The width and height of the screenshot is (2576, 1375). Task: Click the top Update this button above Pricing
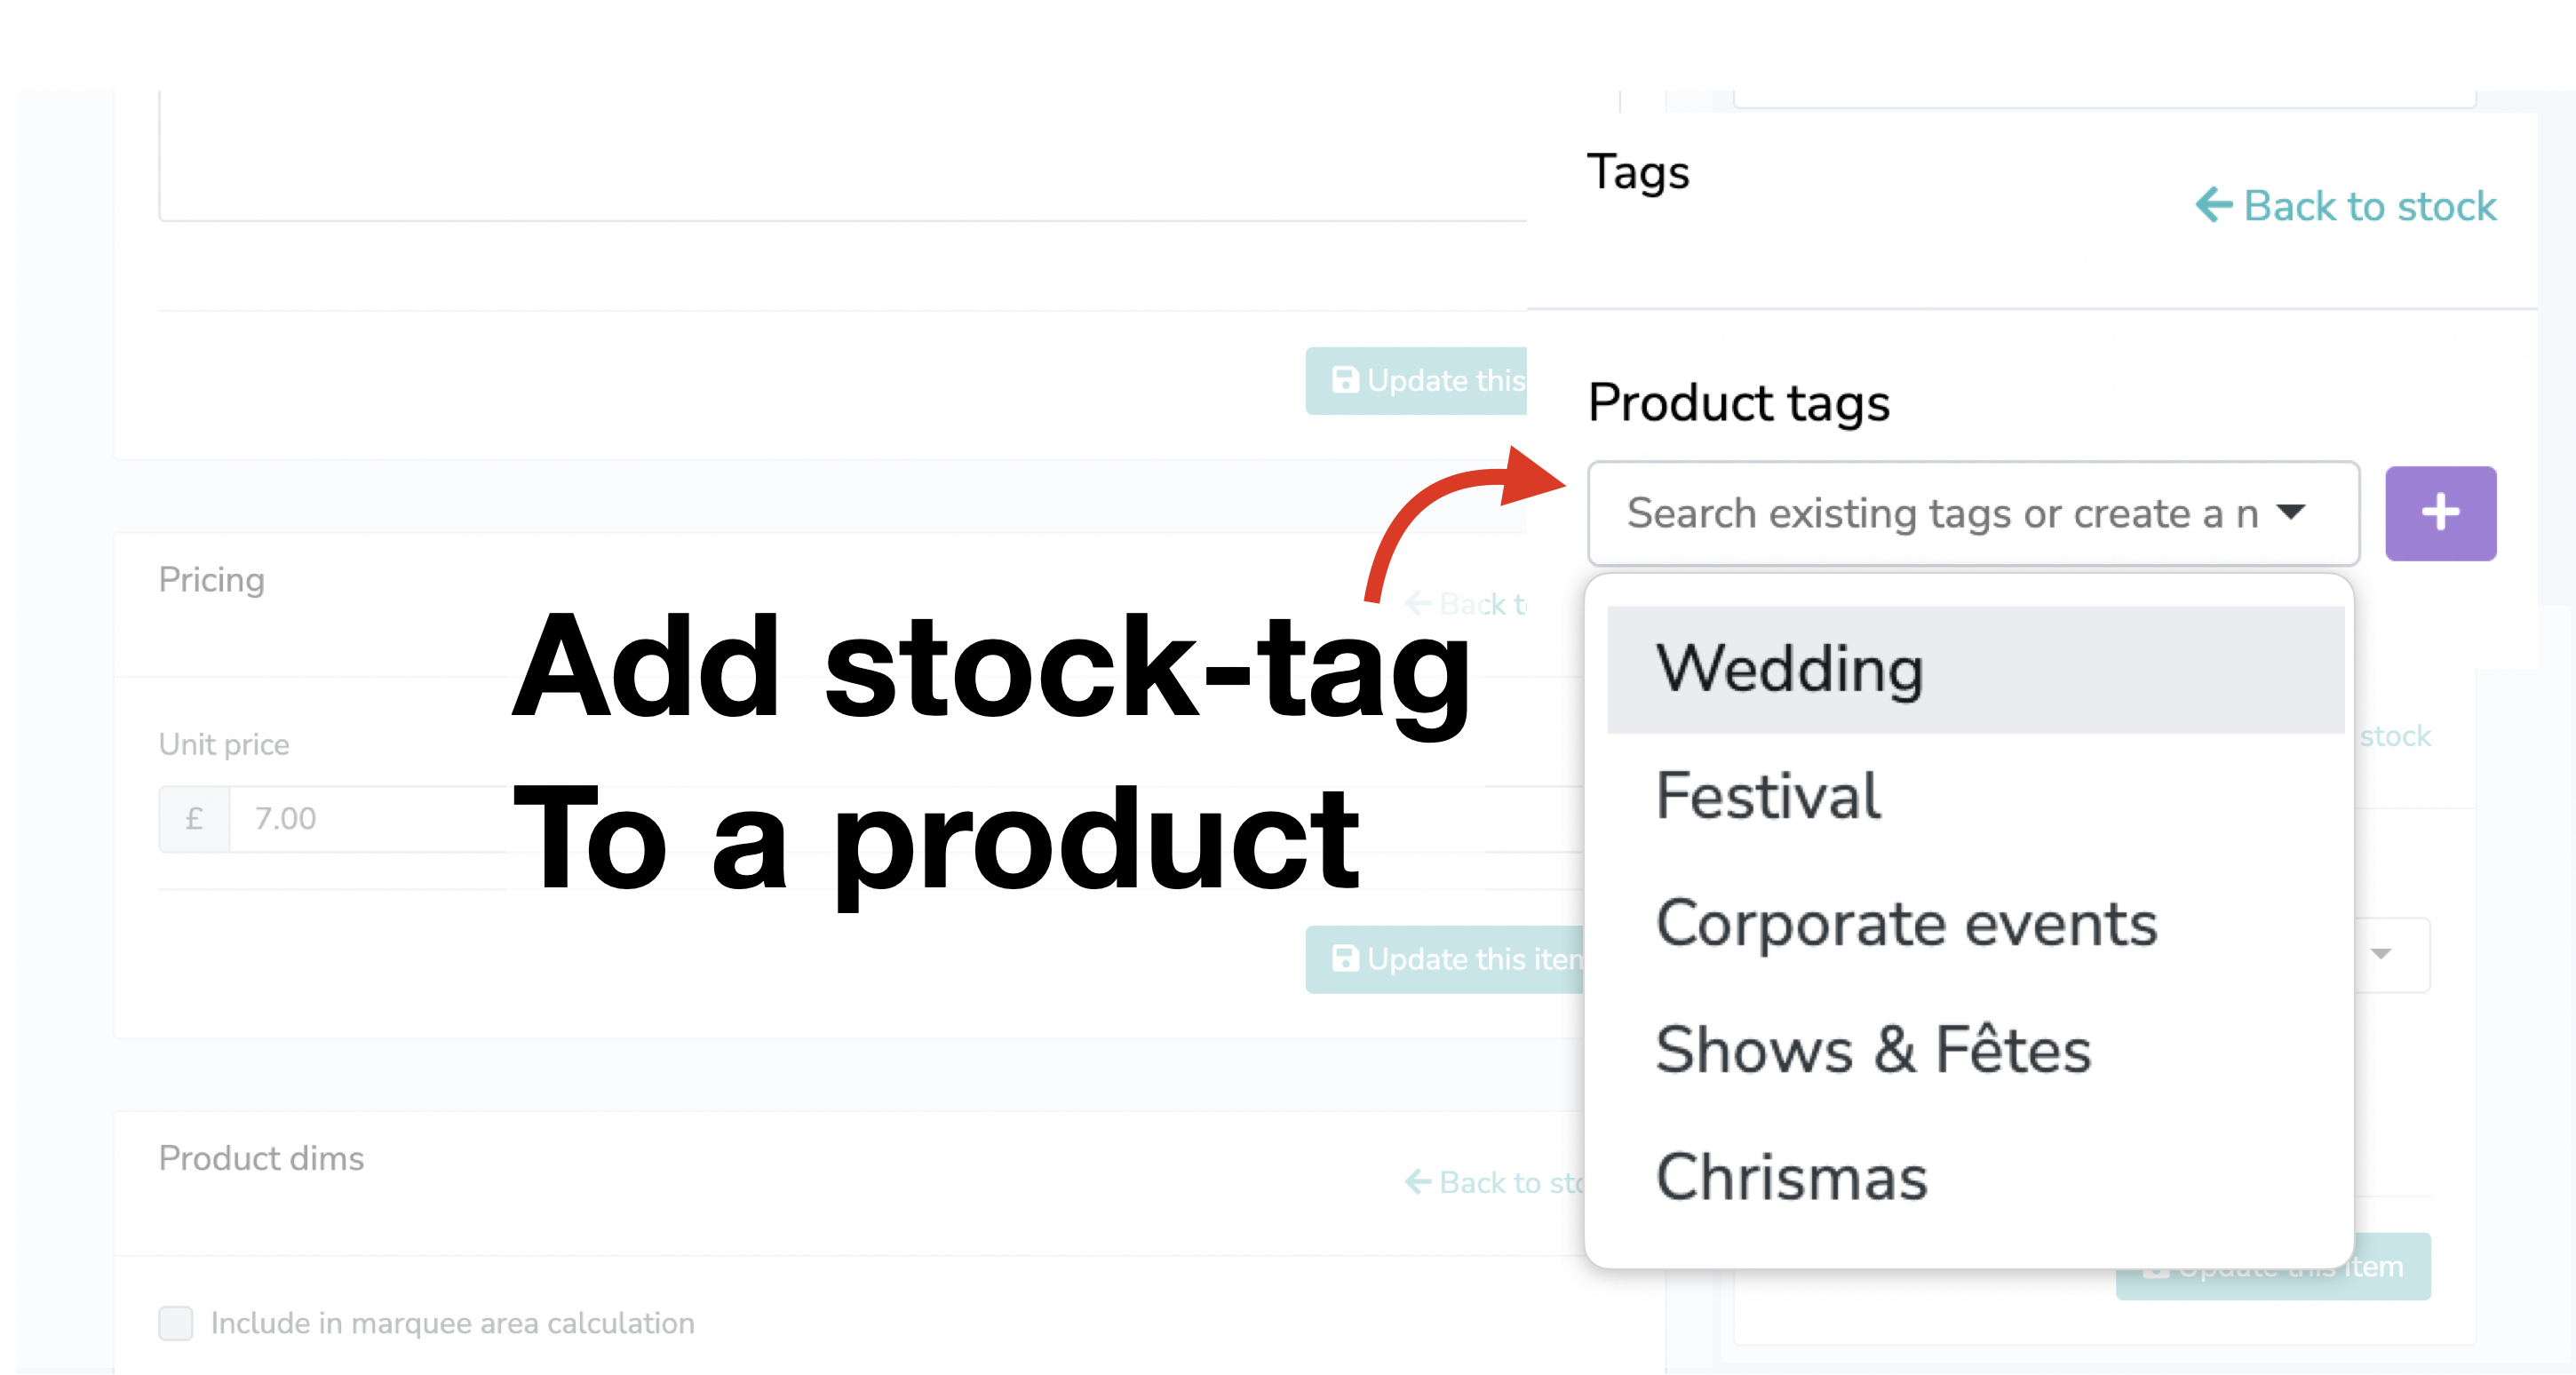(1416, 381)
